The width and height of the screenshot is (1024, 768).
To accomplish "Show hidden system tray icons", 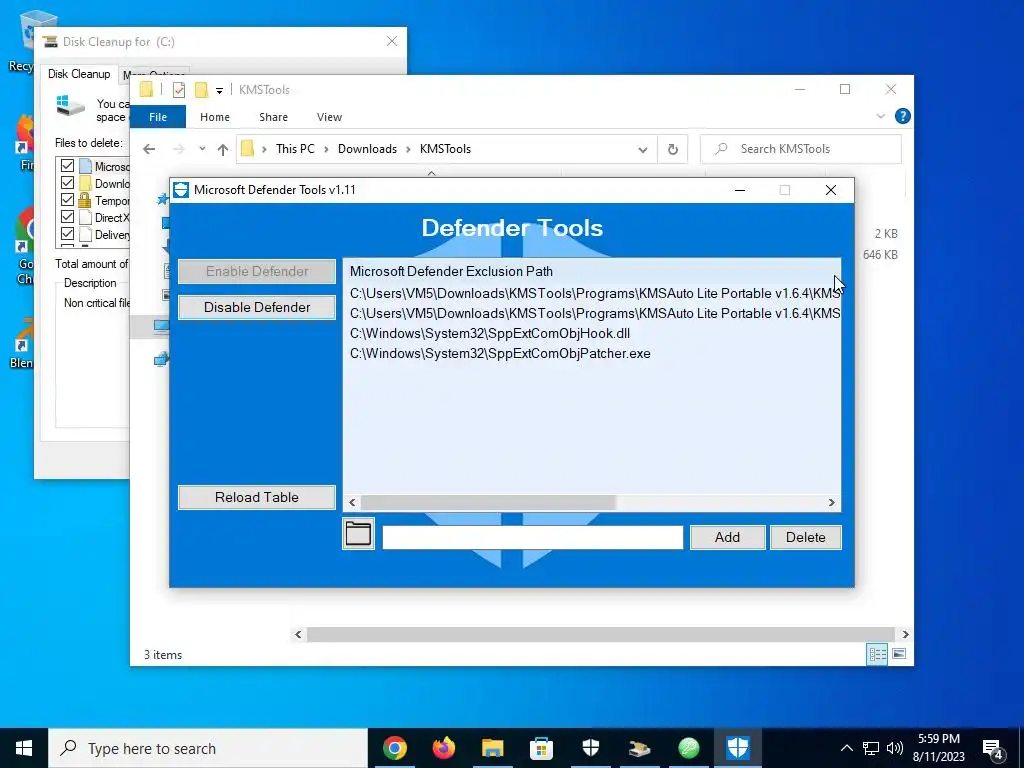I will (846, 748).
